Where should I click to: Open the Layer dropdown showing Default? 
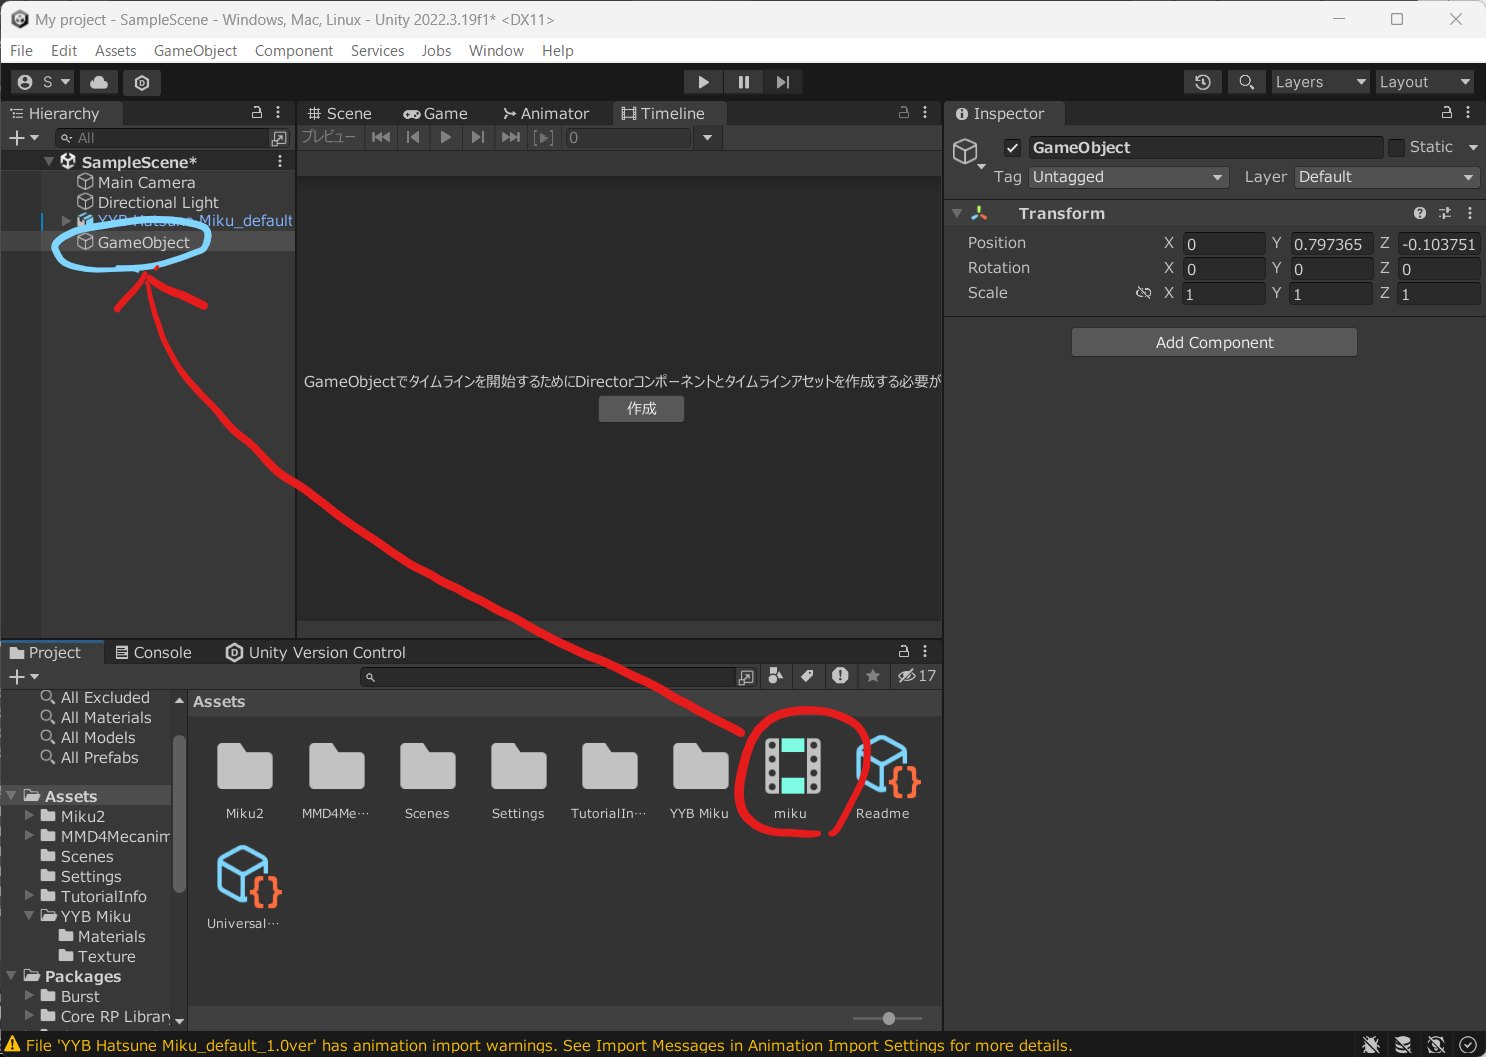click(x=1386, y=177)
